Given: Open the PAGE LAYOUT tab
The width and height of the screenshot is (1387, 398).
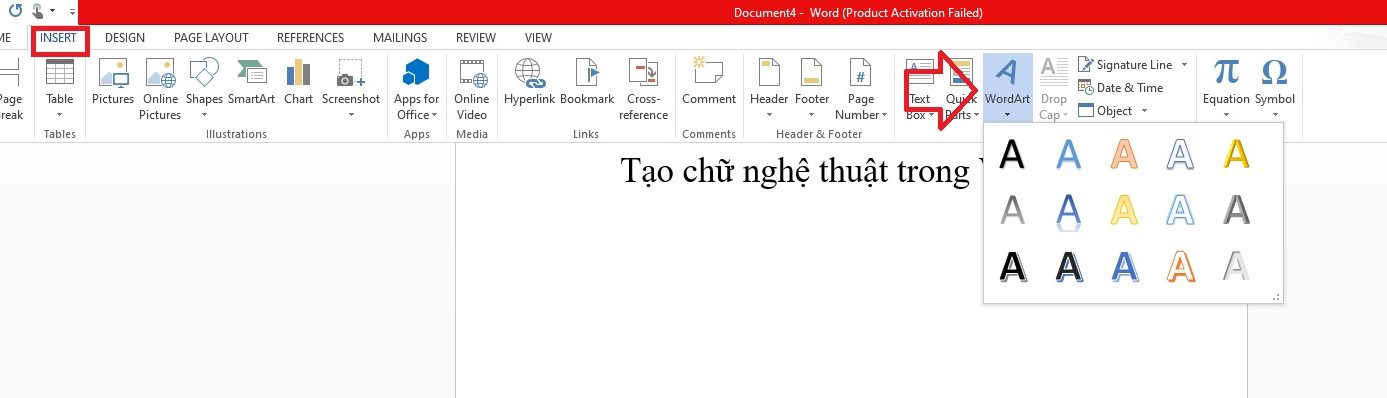Looking at the screenshot, I should [x=211, y=38].
